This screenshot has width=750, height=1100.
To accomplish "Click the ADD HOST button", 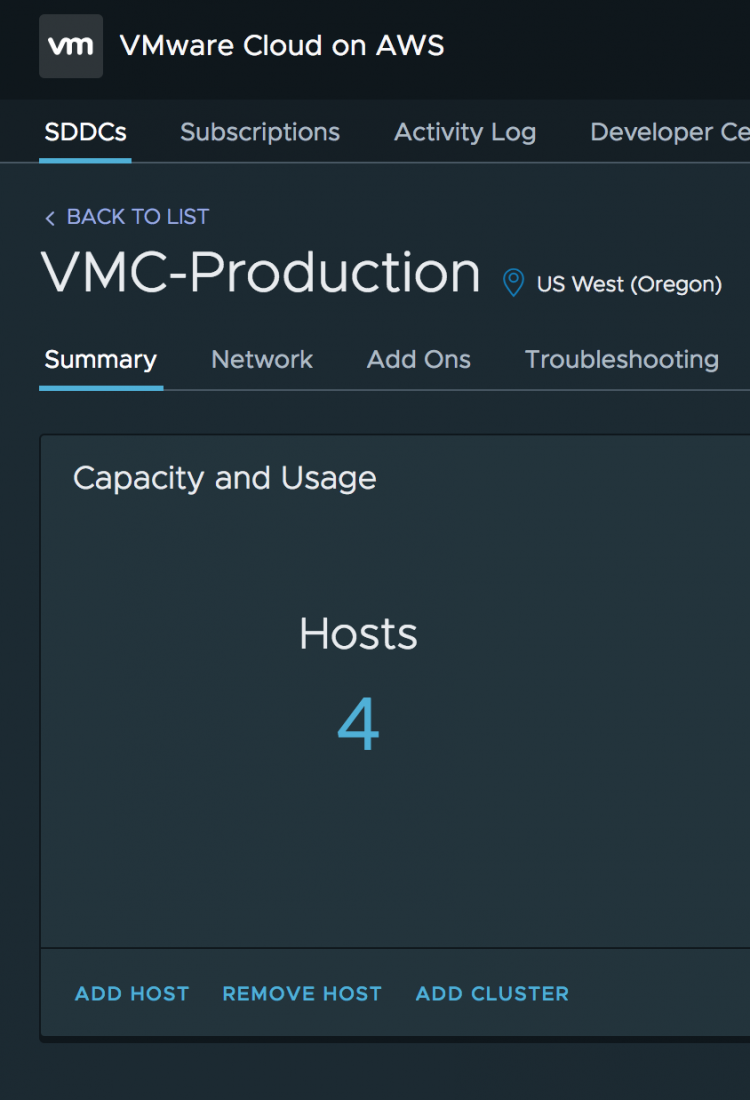I will 132,994.
